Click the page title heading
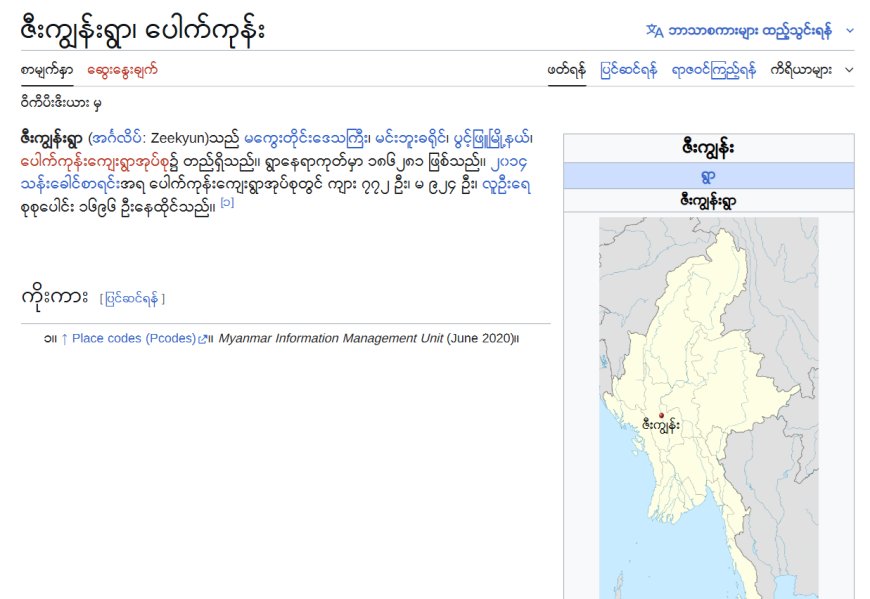Screen dimensions: 870x599 click(143, 31)
